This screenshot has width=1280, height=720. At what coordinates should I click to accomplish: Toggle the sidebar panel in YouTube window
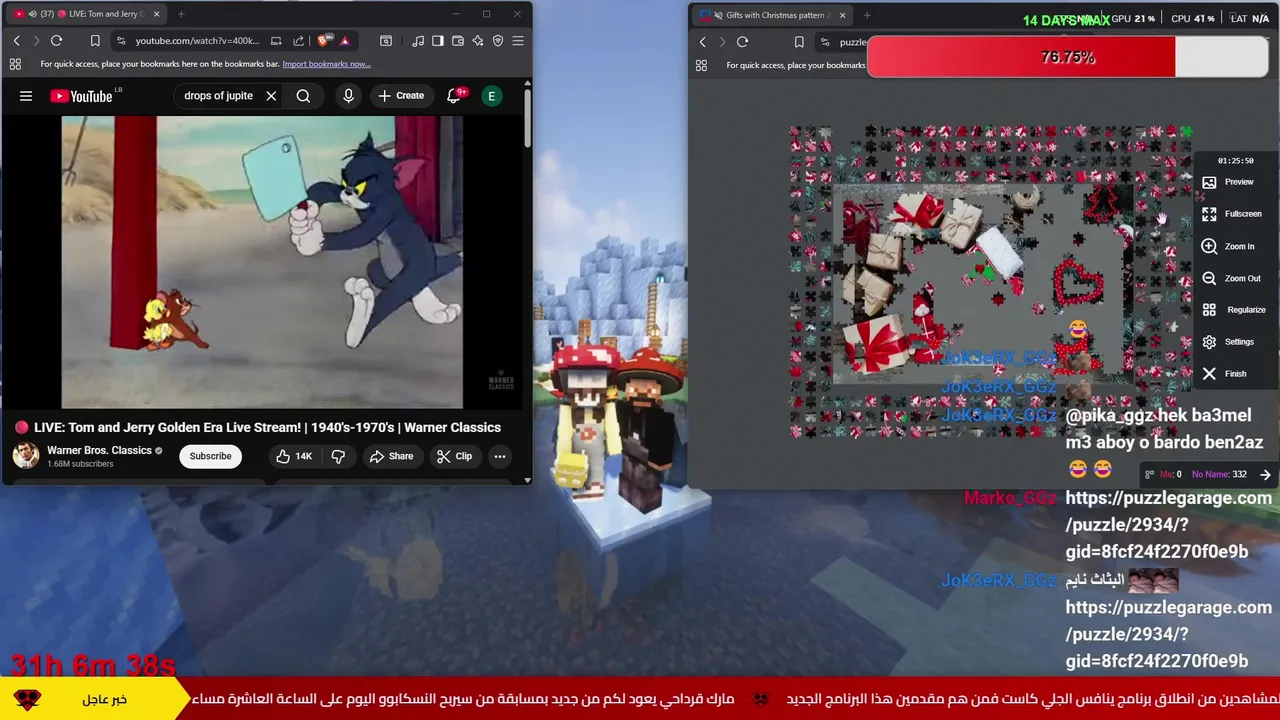[438, 41]
